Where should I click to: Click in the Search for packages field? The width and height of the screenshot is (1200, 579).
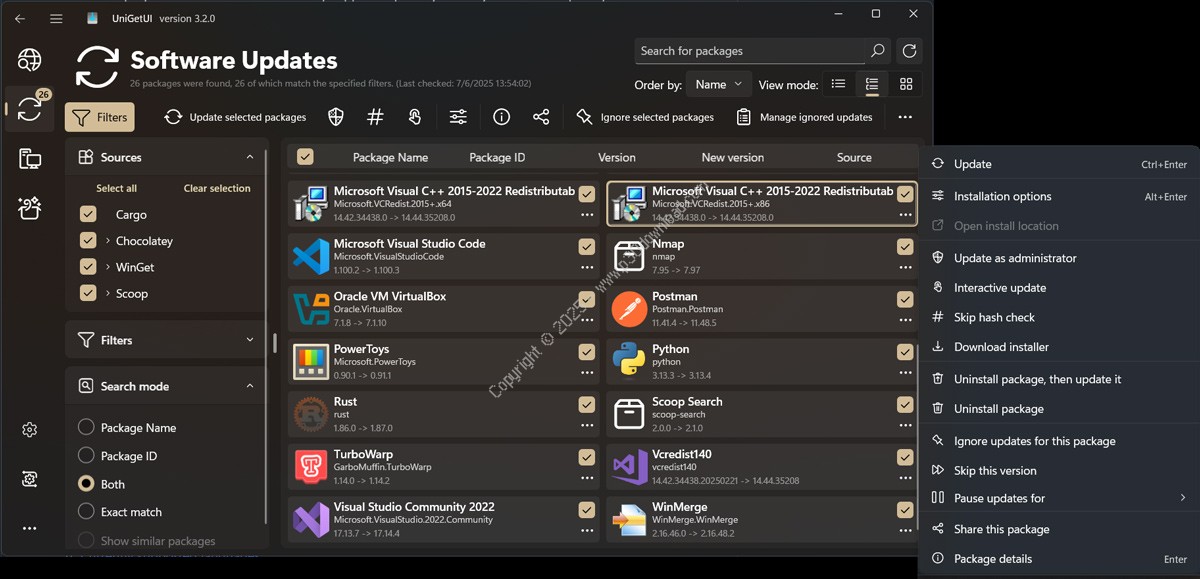[750, 51]
